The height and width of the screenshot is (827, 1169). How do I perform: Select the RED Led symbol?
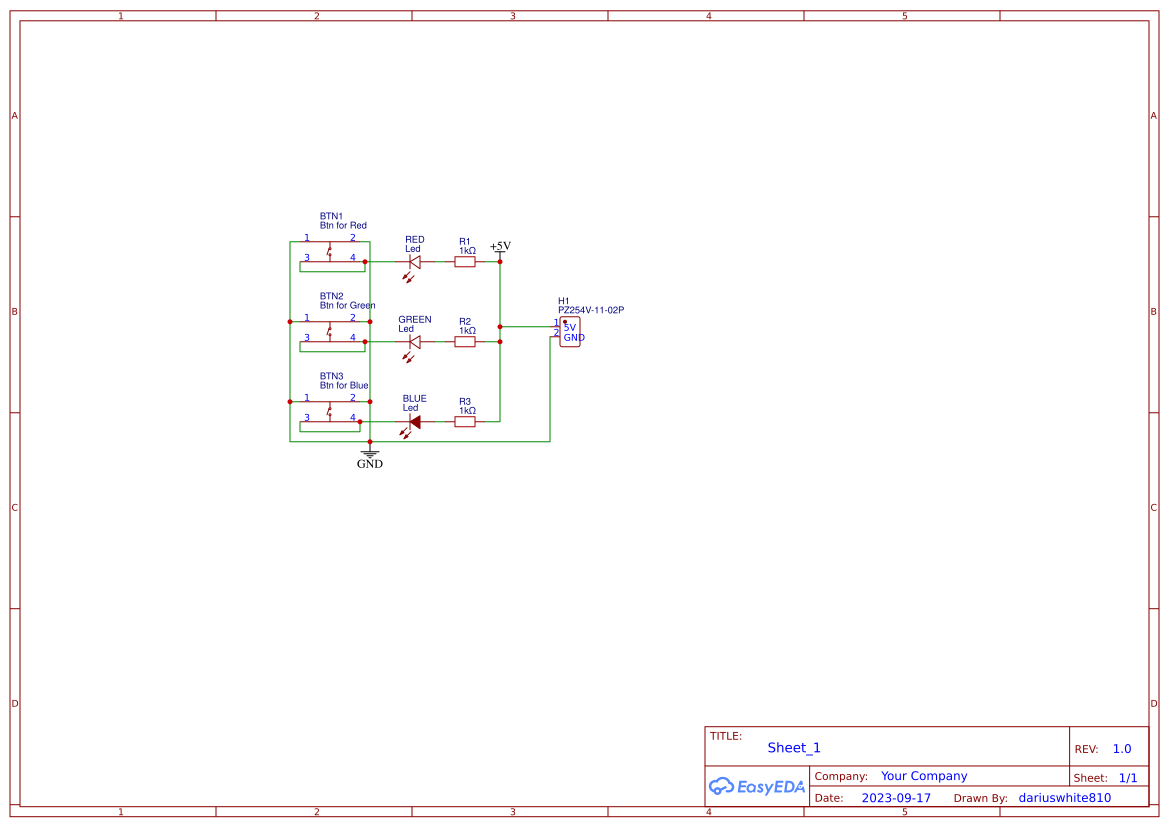point(413,261)
